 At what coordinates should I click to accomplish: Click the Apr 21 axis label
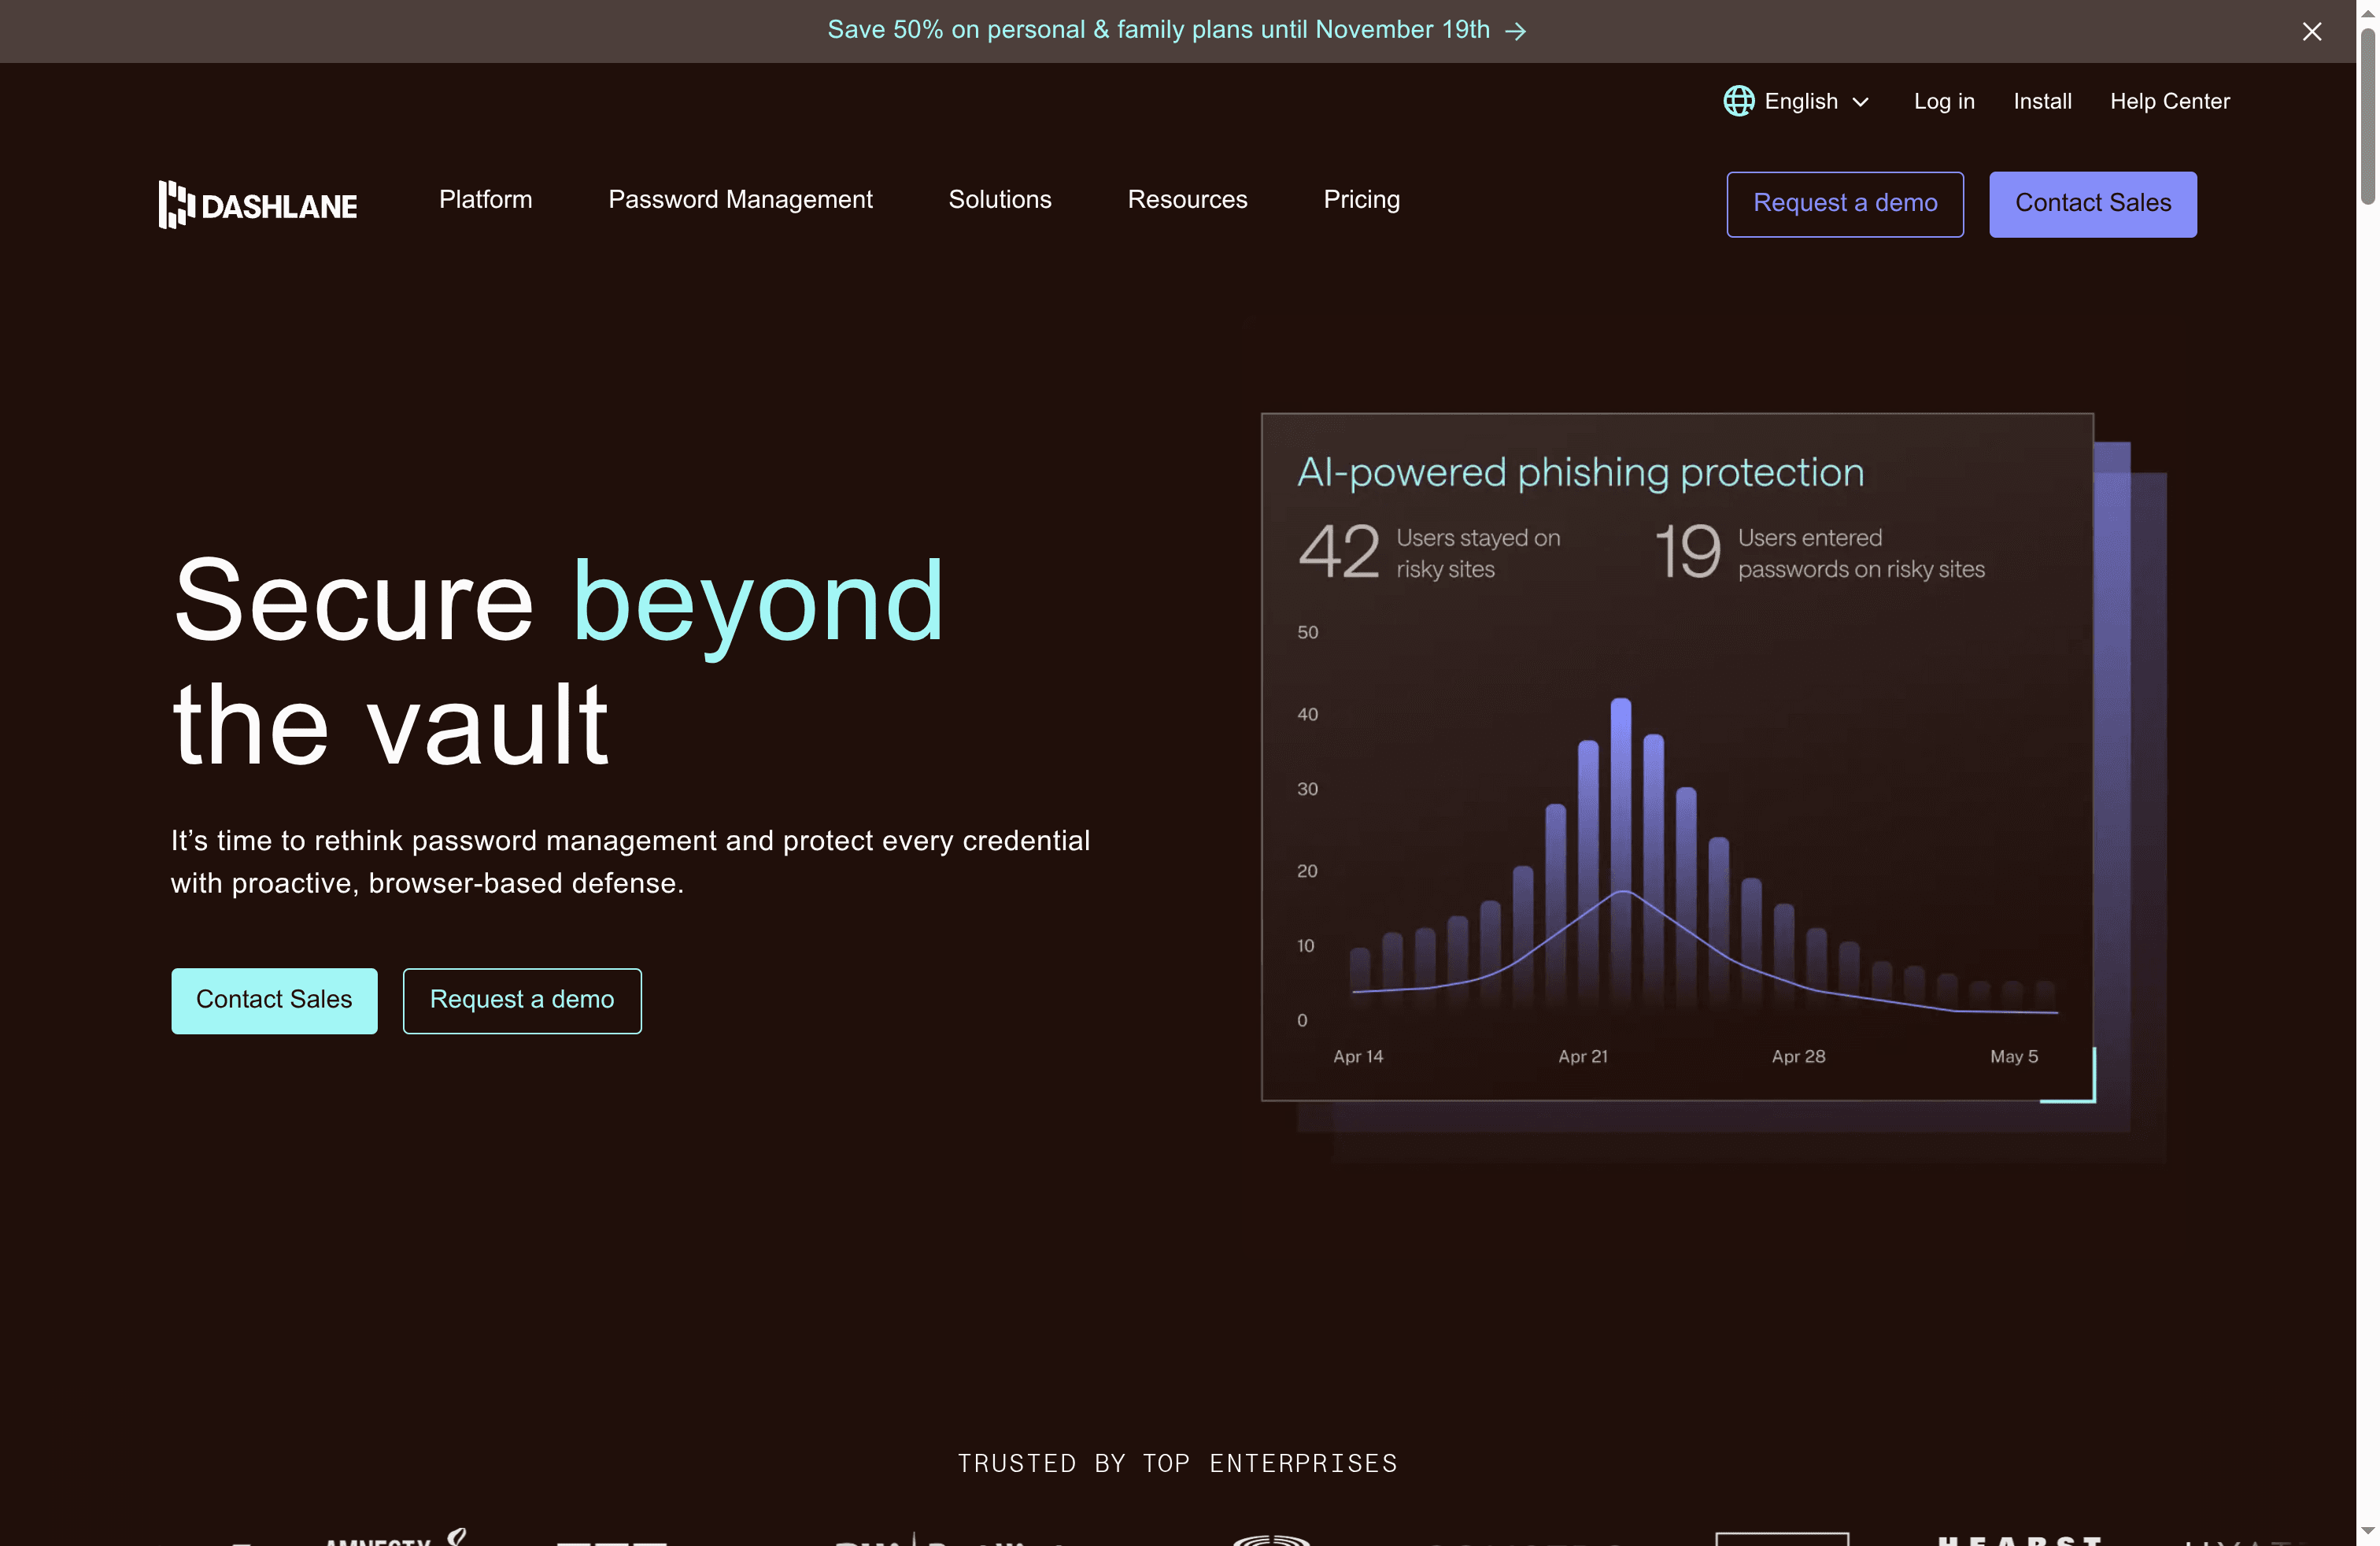pyautogui.click(x=1583, y=1056)
